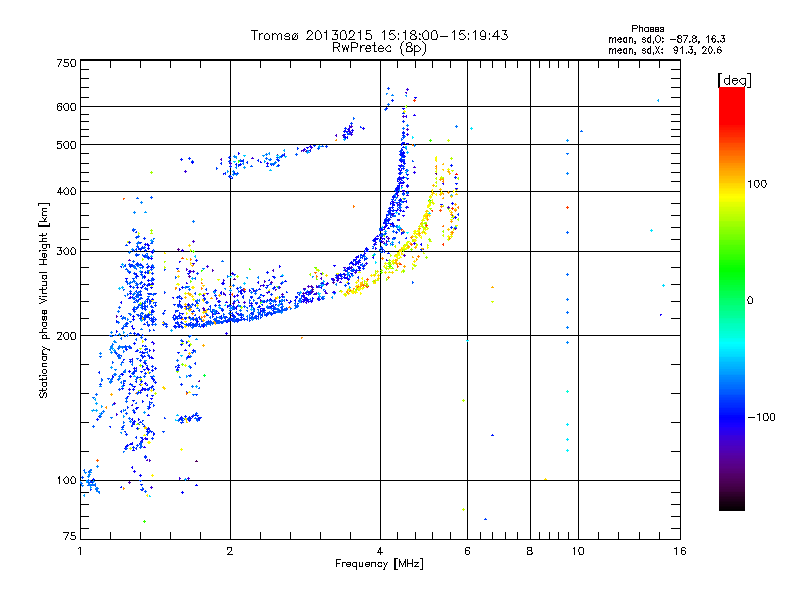
Task: Click the x-axis tick label '6'
Action: pos(467,551)
